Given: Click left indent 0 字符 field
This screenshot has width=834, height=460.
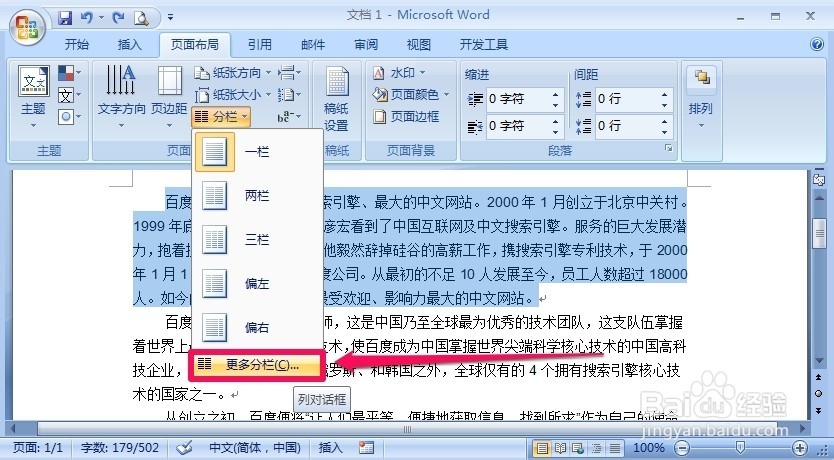Looking at the screenshot, I should pos(517,99).
